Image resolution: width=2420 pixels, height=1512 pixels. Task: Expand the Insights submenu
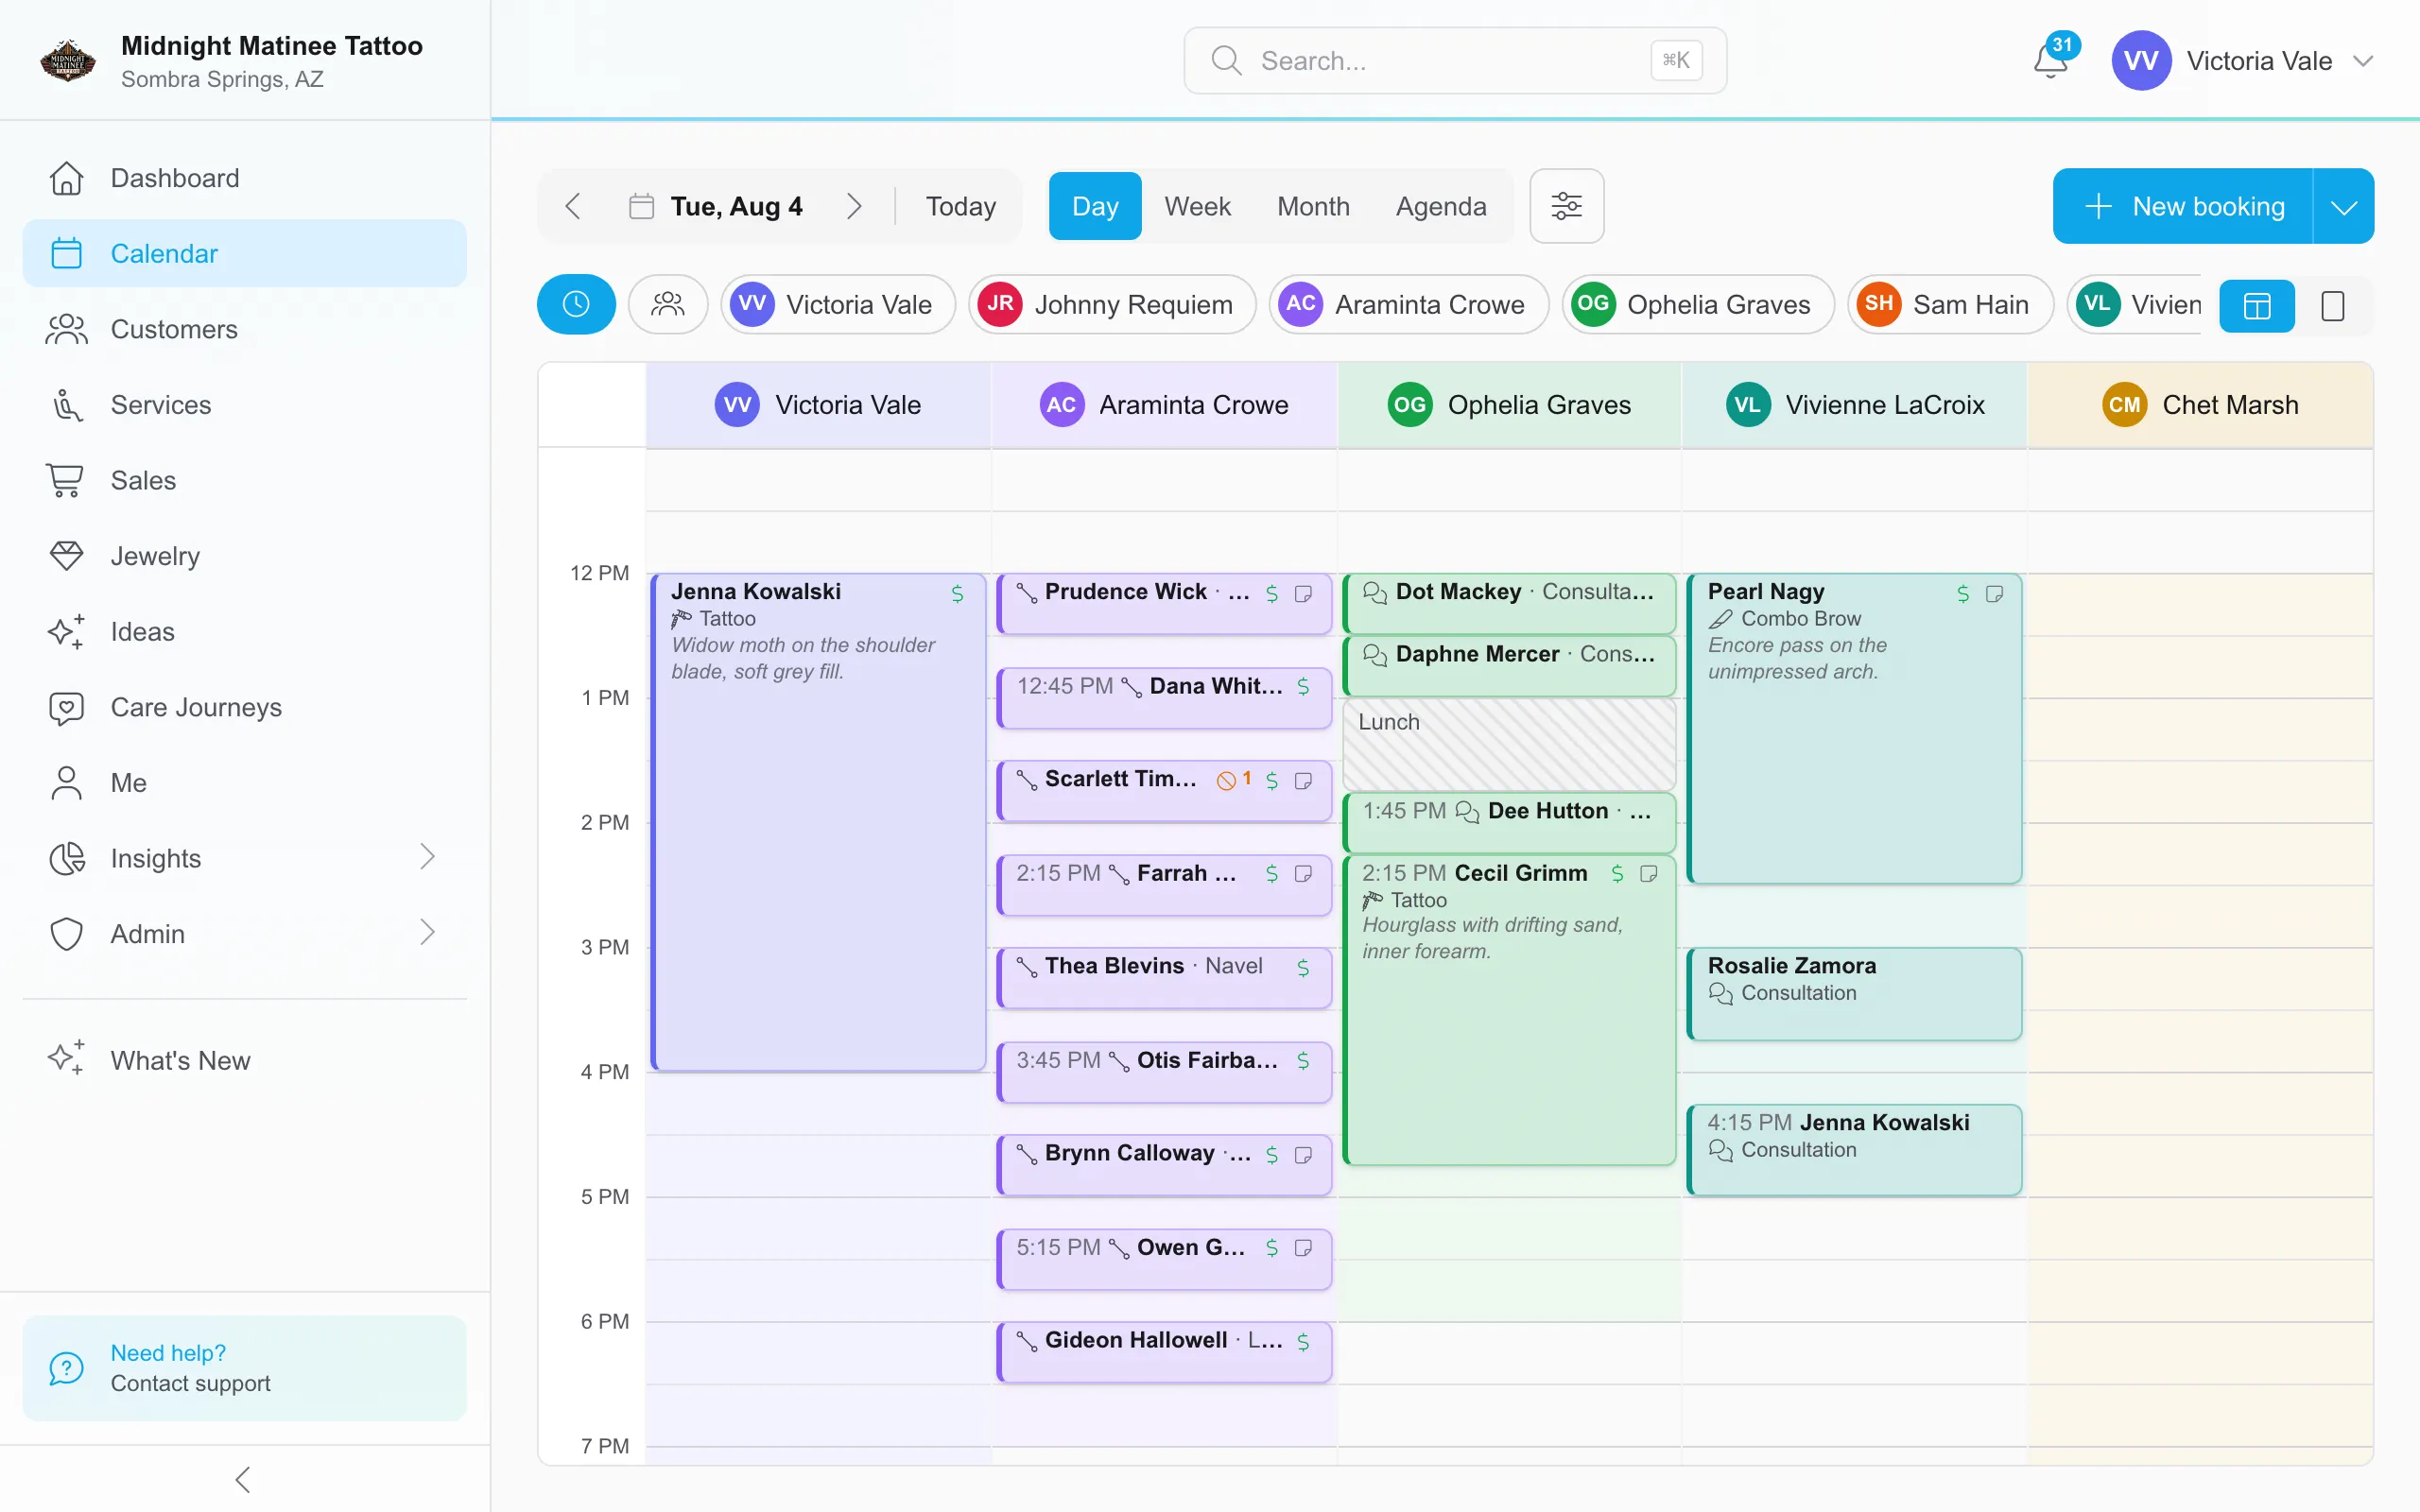[x=427, y=857]
